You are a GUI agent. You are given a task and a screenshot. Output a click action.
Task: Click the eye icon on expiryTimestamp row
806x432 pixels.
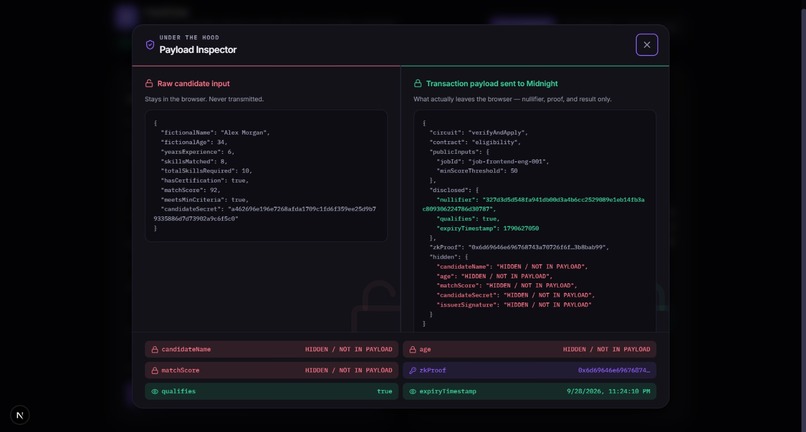412,391
